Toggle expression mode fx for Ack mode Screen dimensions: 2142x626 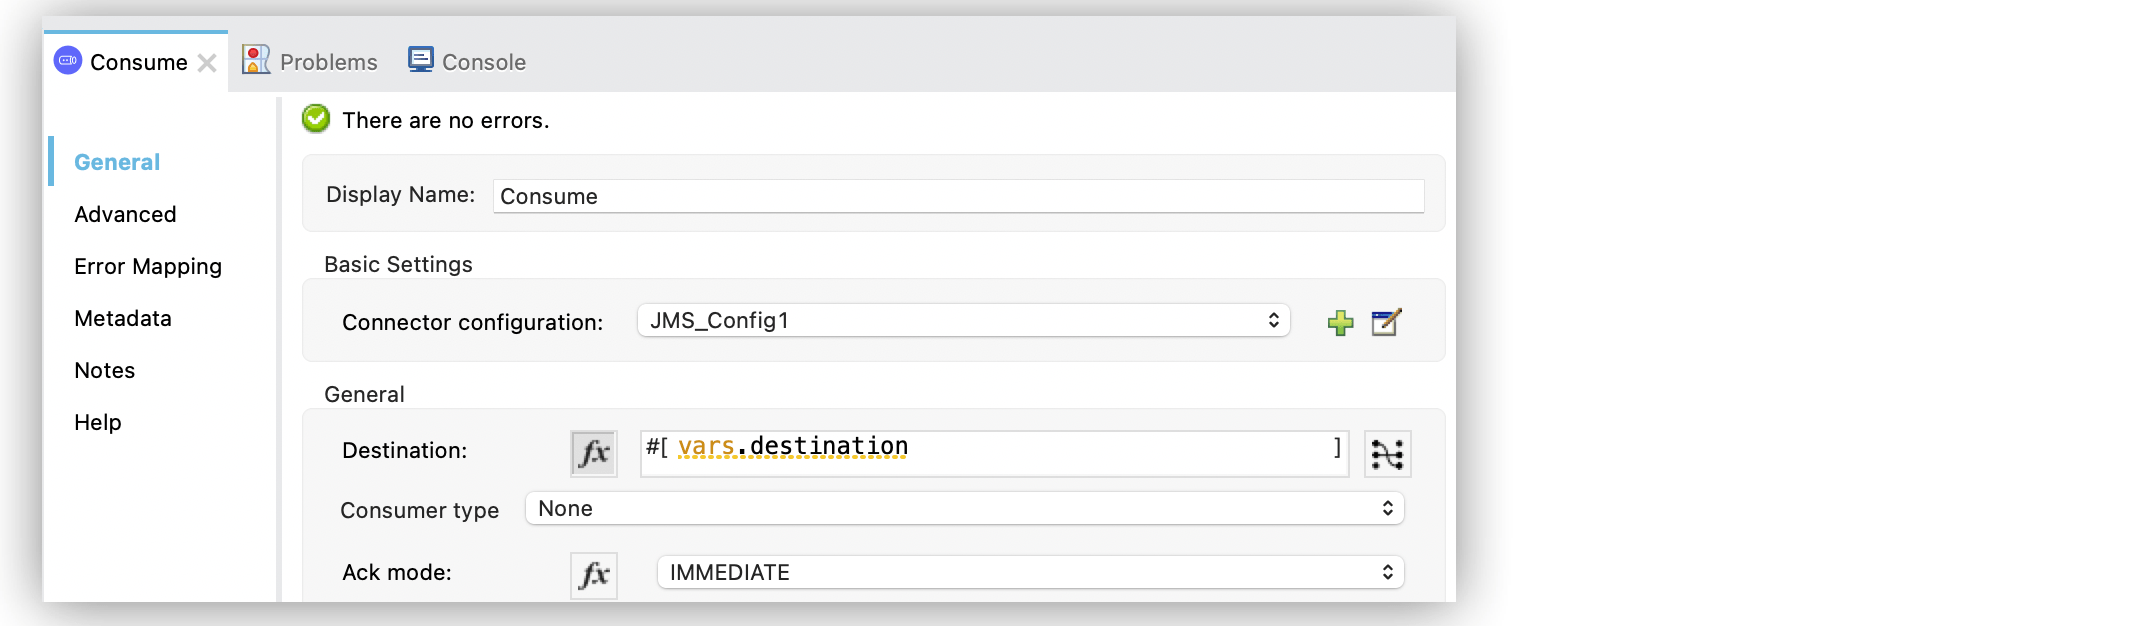(x=592, y=574)
